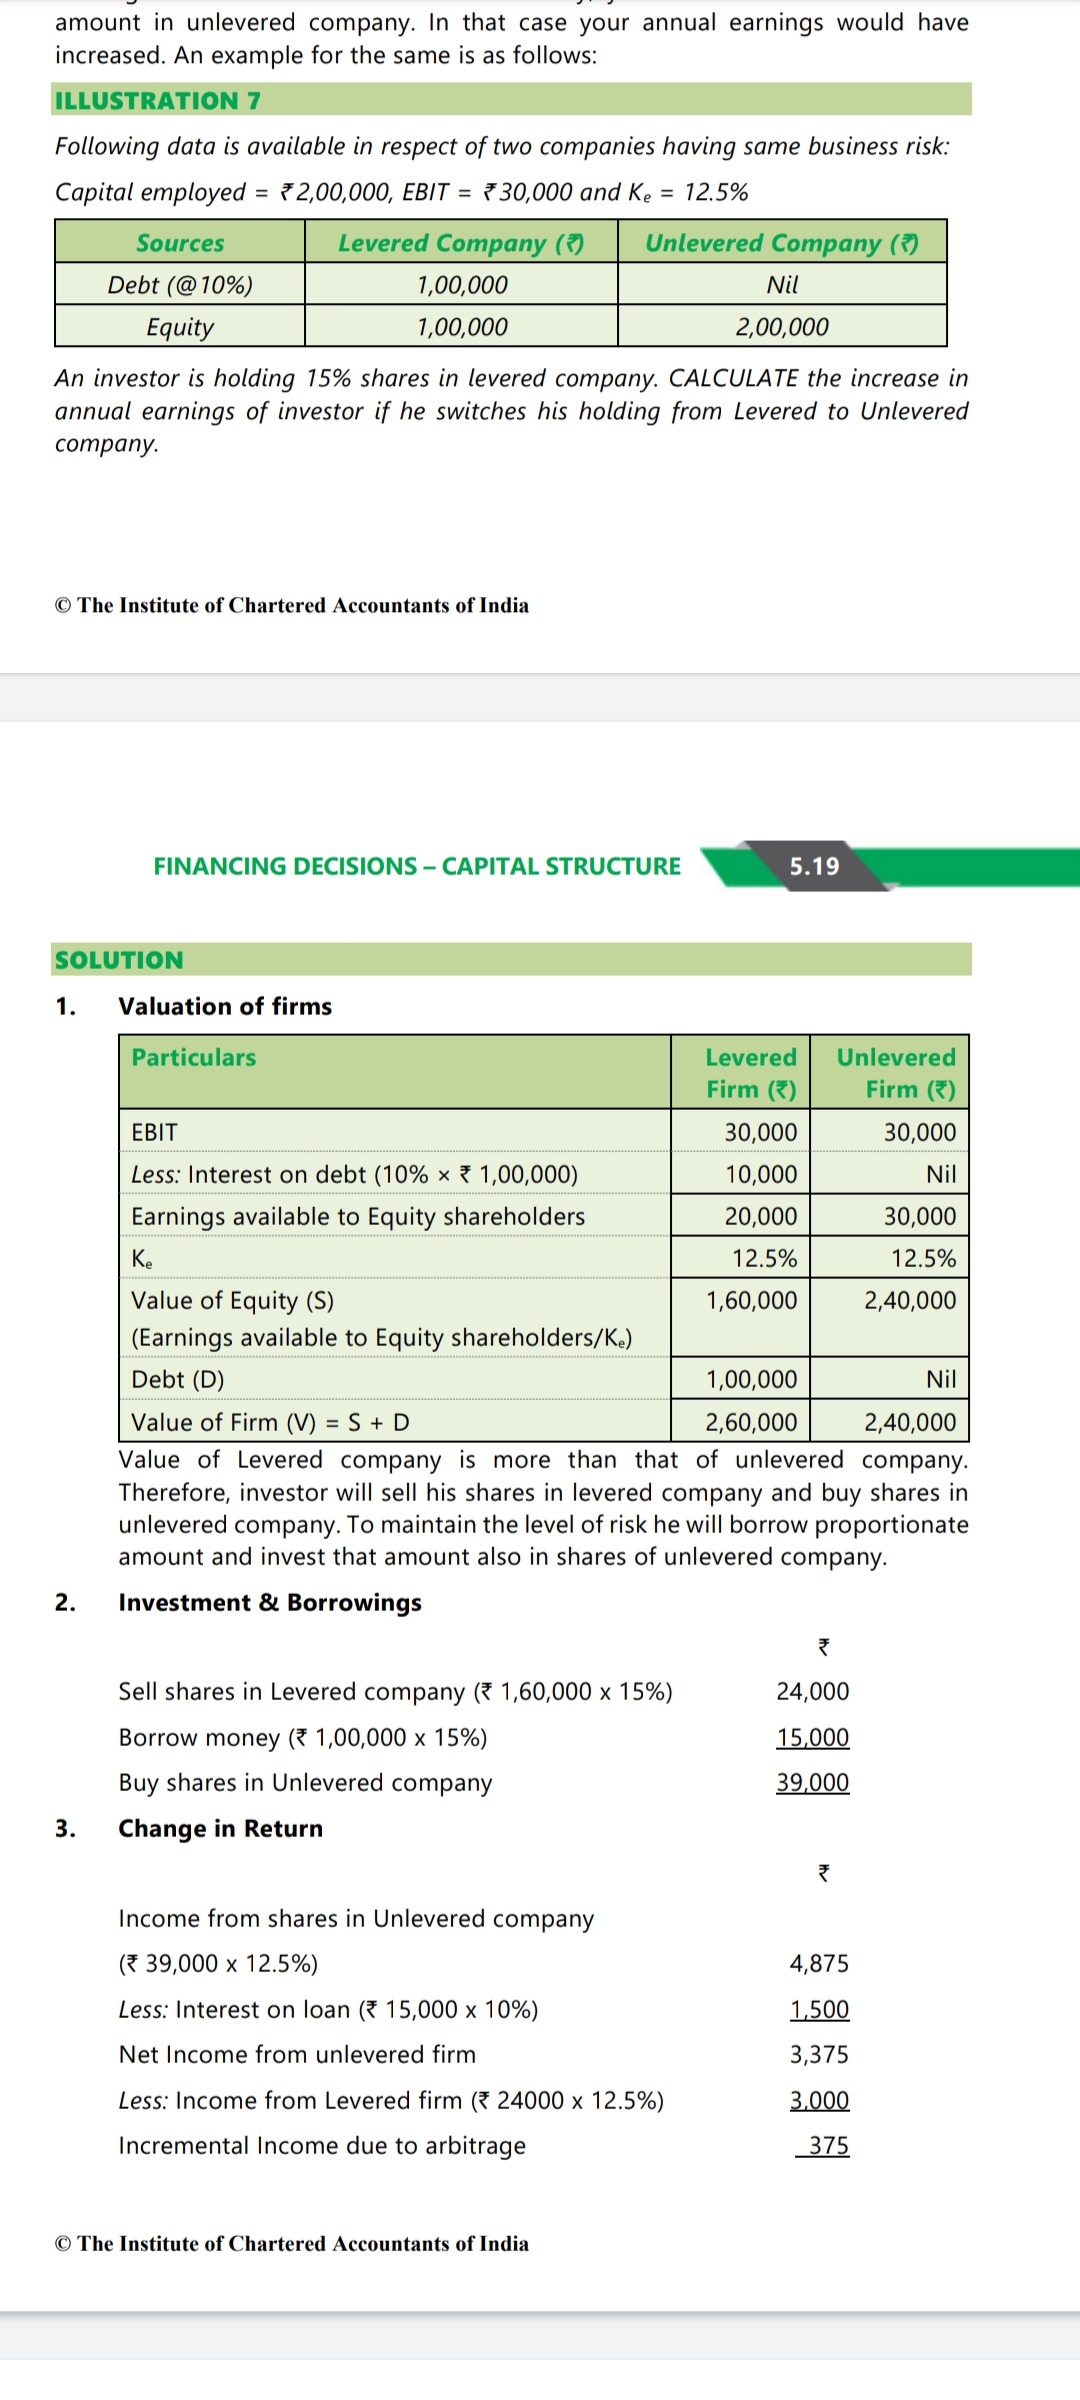
Task: Click the Debt (@10%) row label
Action: [x=180, y=285]
